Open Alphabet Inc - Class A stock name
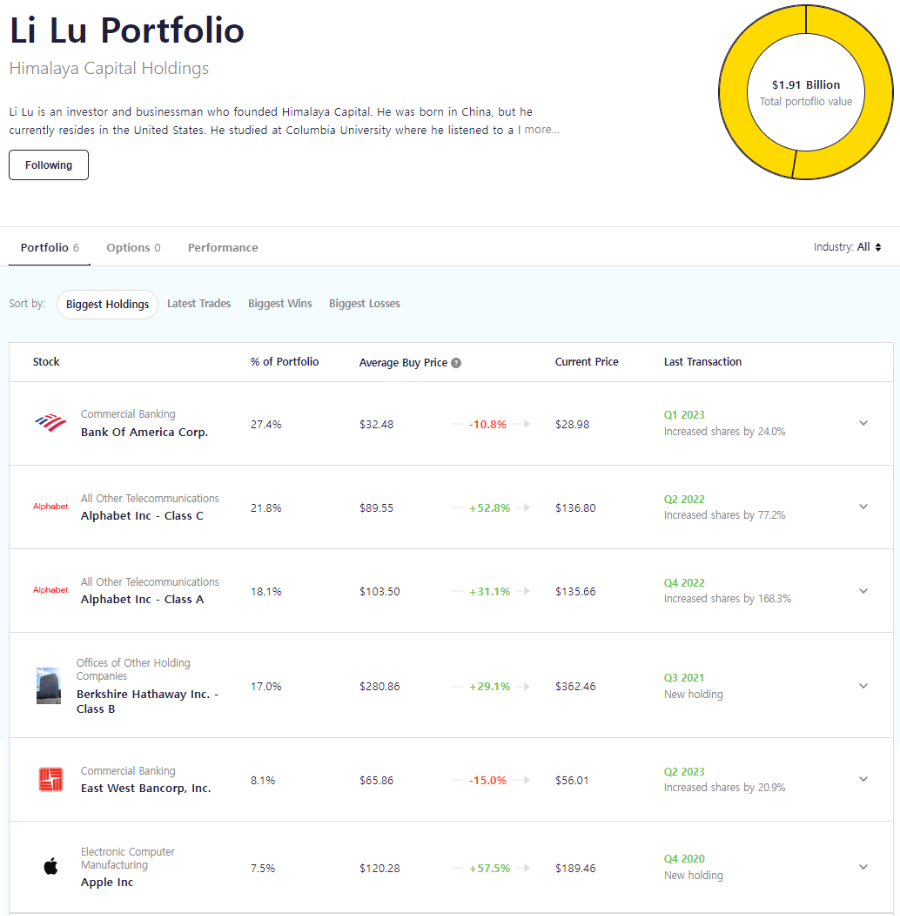 (142, 599)
